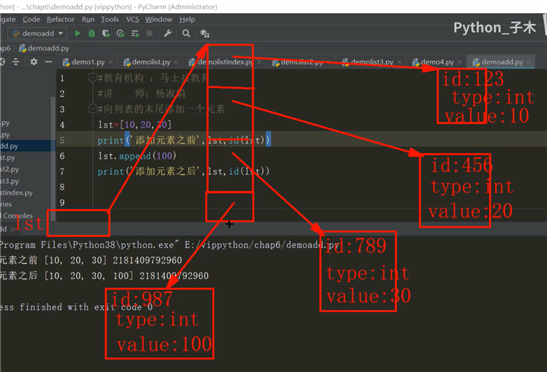Click the translate icon in the toolbar
547x372 pixels.
205,34
